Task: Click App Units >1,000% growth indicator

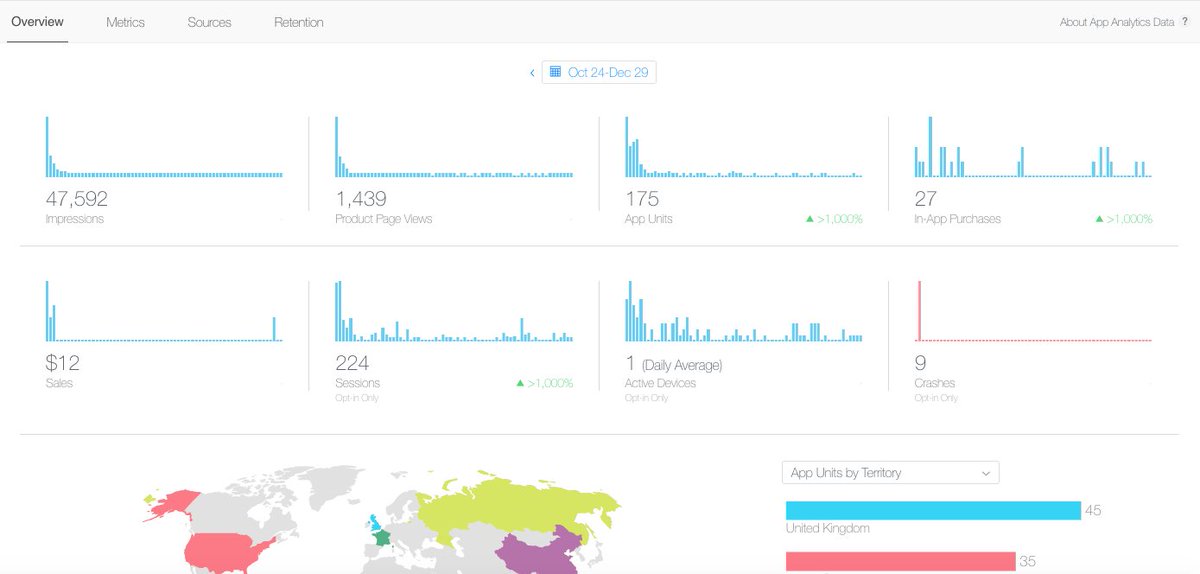Action: coord(834,219)
